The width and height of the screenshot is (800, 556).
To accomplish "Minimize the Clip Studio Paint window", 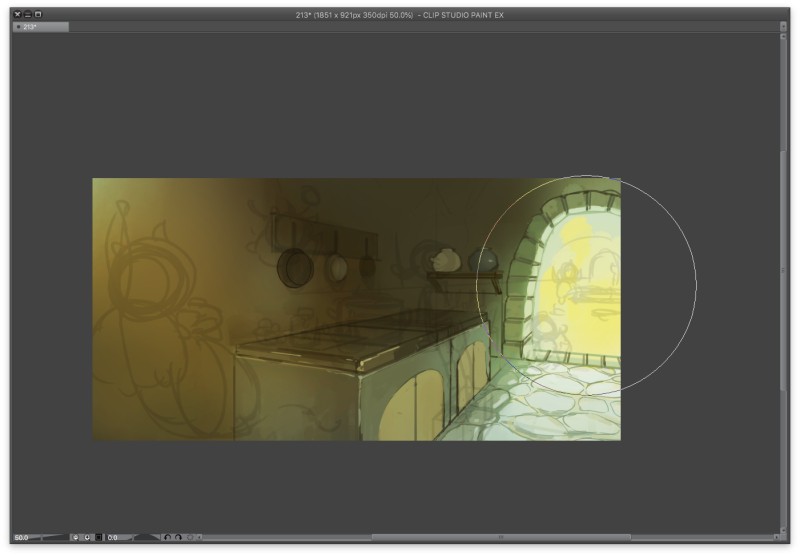I will (28, 14).
